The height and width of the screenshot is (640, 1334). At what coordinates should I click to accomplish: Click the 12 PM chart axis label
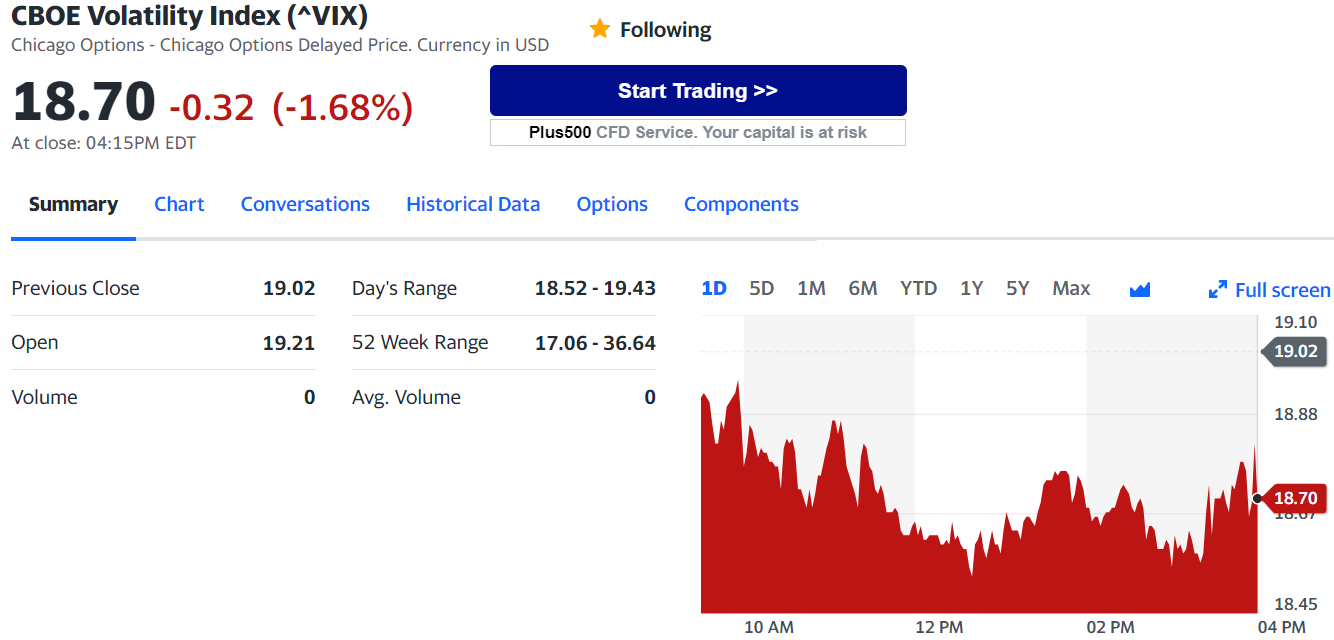click(939, 627)
